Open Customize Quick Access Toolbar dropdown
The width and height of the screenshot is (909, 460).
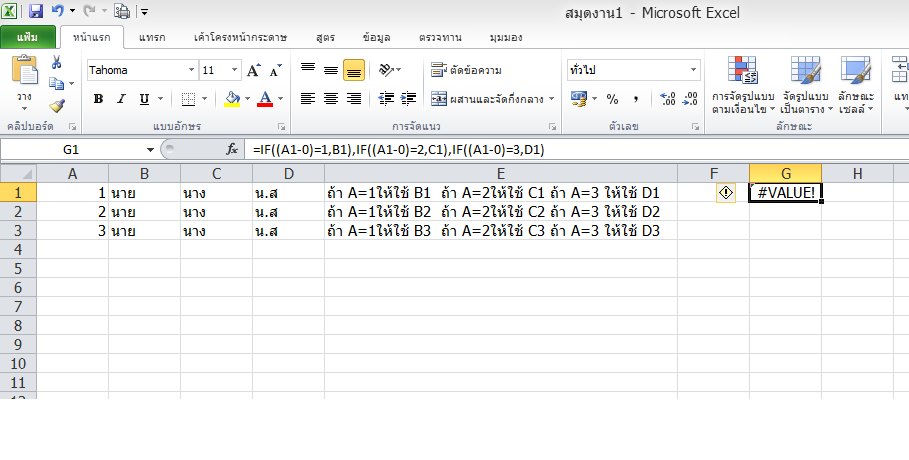click(x=144, y=12)
